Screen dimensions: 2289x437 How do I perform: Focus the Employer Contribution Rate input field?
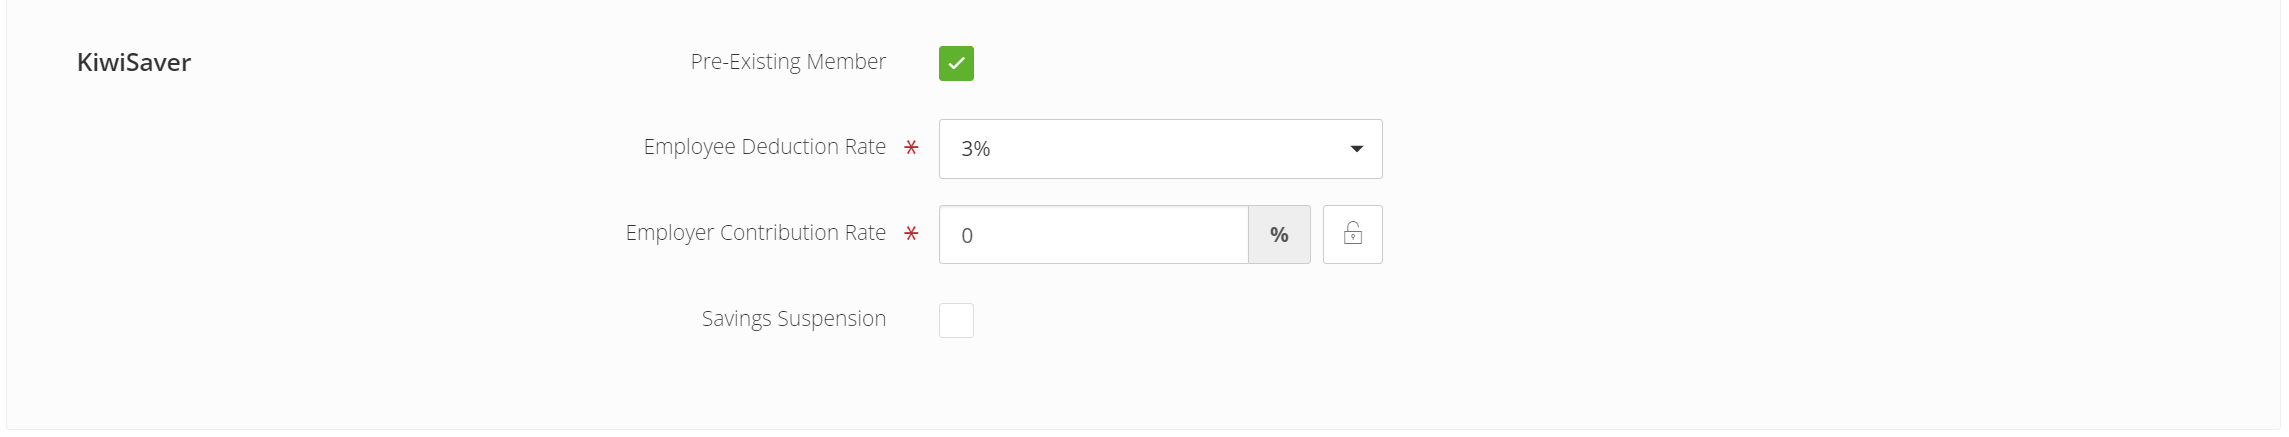(x=1094, y=235)
